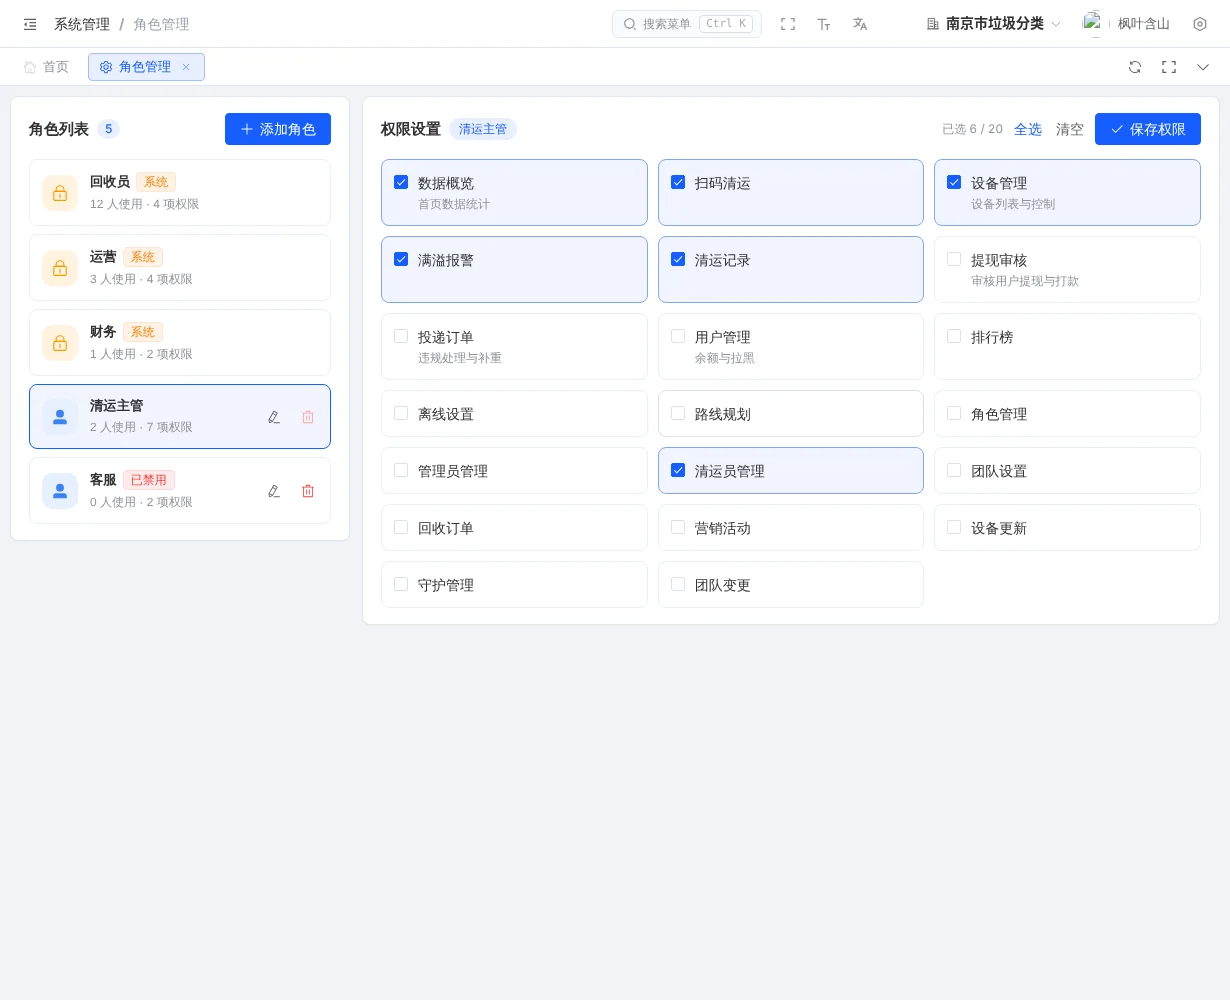The height and width of the screenshot is (1000, 1230).
Task: Click the lock icon of 回收员 role
Action: [x=60, y=193]
